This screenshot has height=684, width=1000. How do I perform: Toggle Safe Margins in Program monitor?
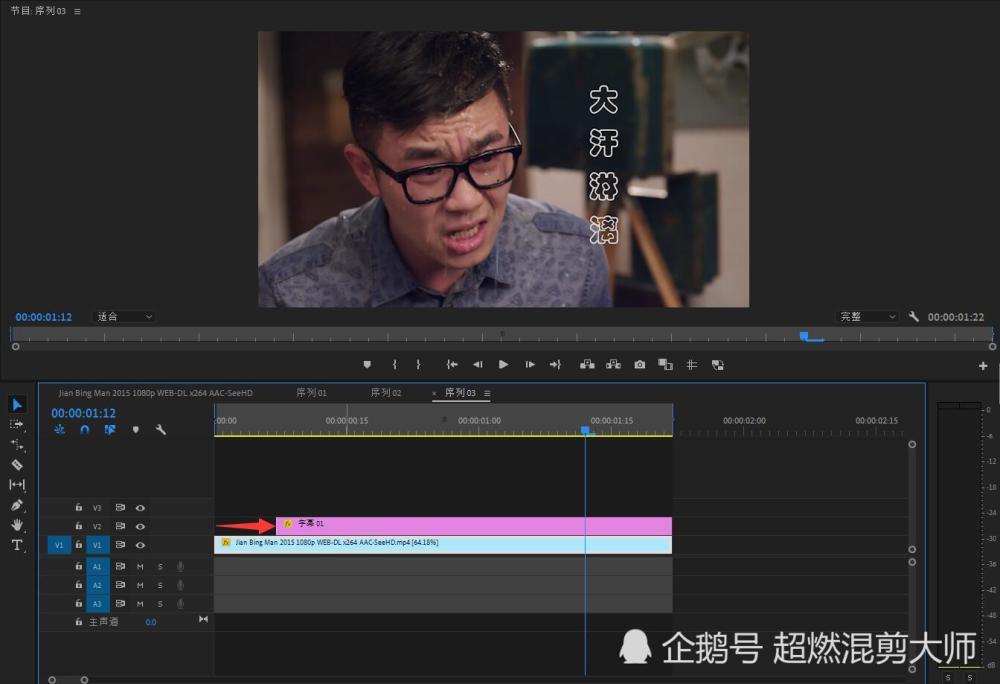point(691,365)
